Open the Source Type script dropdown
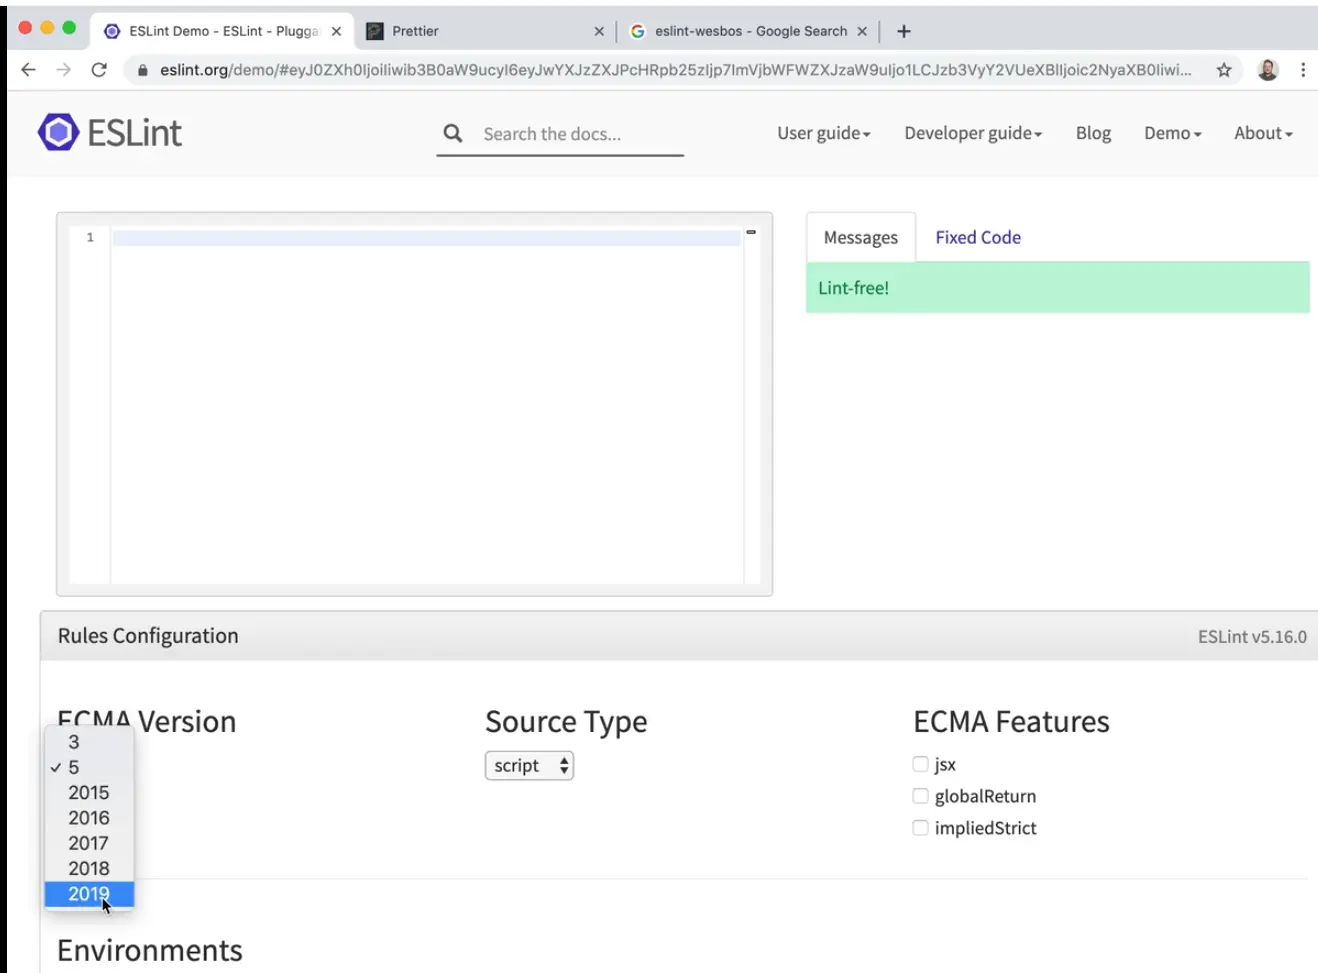This screenshot has height=973, width=1318. (529, 766)
